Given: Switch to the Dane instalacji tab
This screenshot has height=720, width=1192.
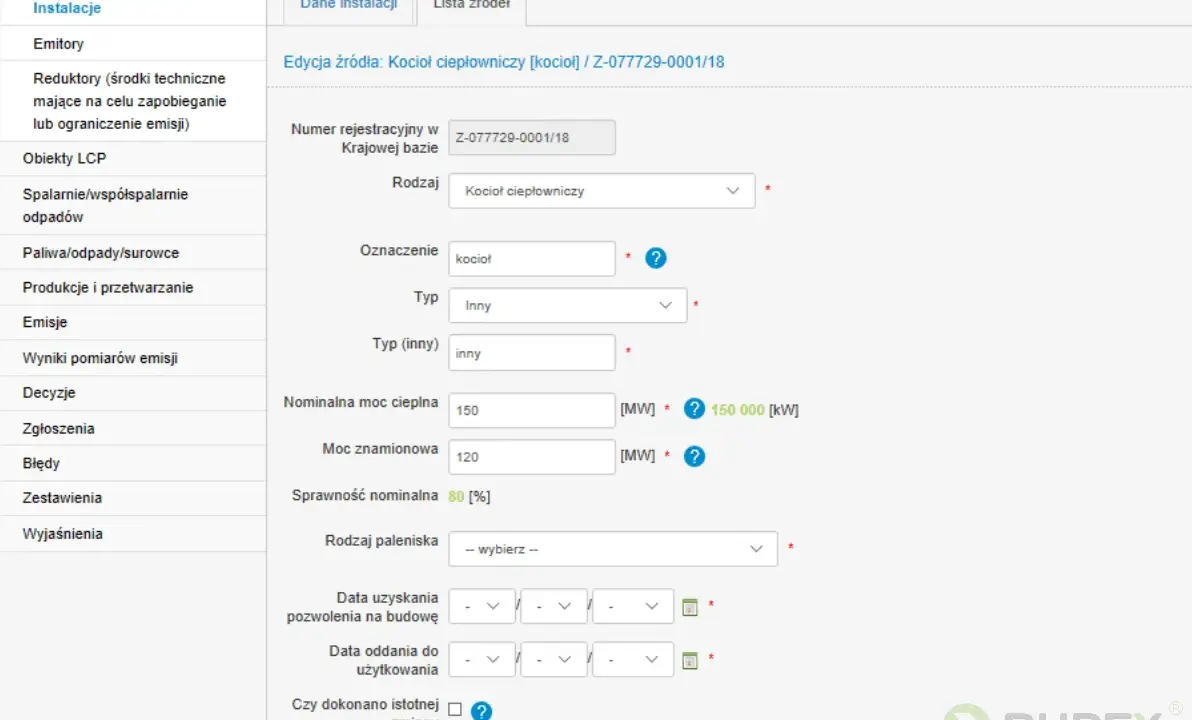Looking at the screenshot, I should 349,8.
